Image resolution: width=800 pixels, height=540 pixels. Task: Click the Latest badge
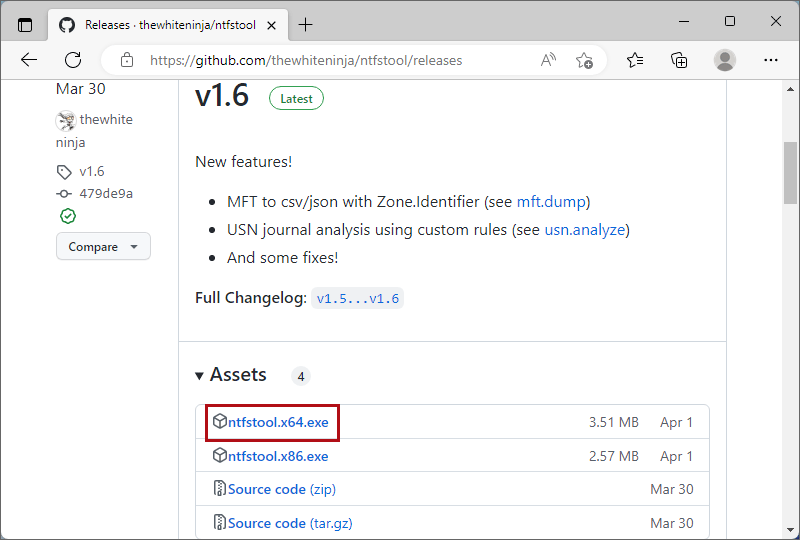296,99
